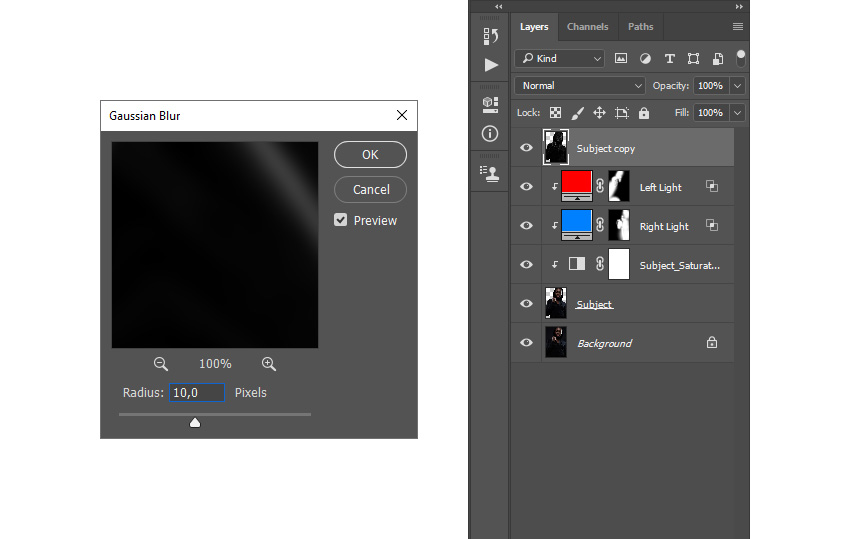Click the chain link on Left Light layer
The width and height of the screenshot is (850, 539).
600,186
